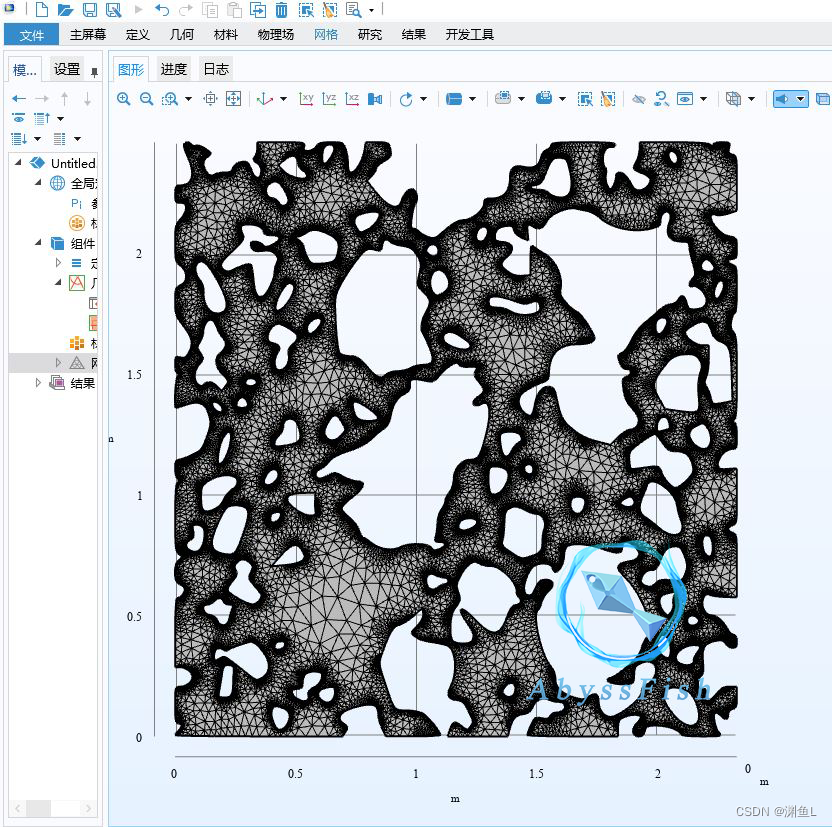Screen dimensions: 832x827
Task: Click the delete trash can icon
Action: click(x=281, y=10)
